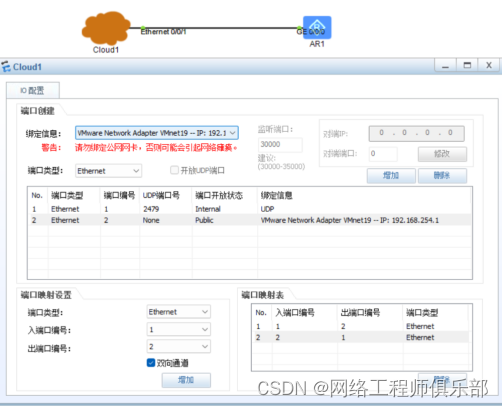Maximize the Cloud1 window
The image size is (503, 407).
pos(467,65)
